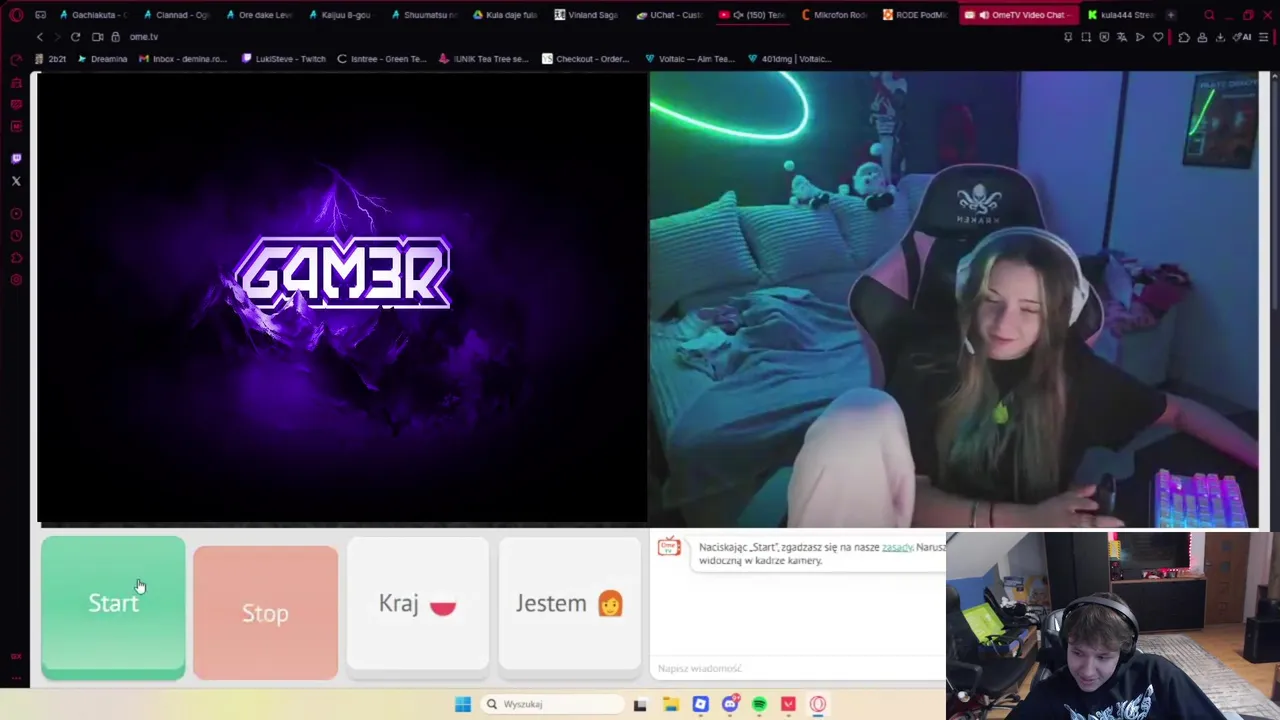This screenshot has height=720, width=1280.
Task: Go forward in browser history
Action: 56,37
